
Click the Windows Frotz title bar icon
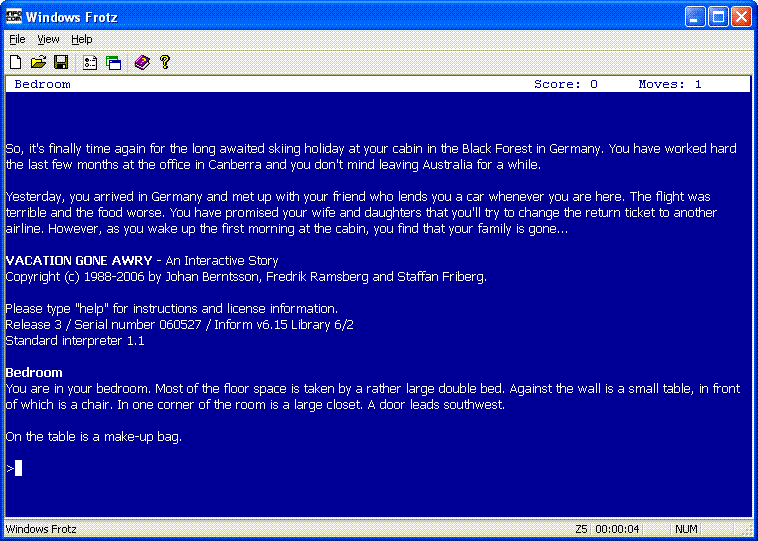[x=14, y=17]
